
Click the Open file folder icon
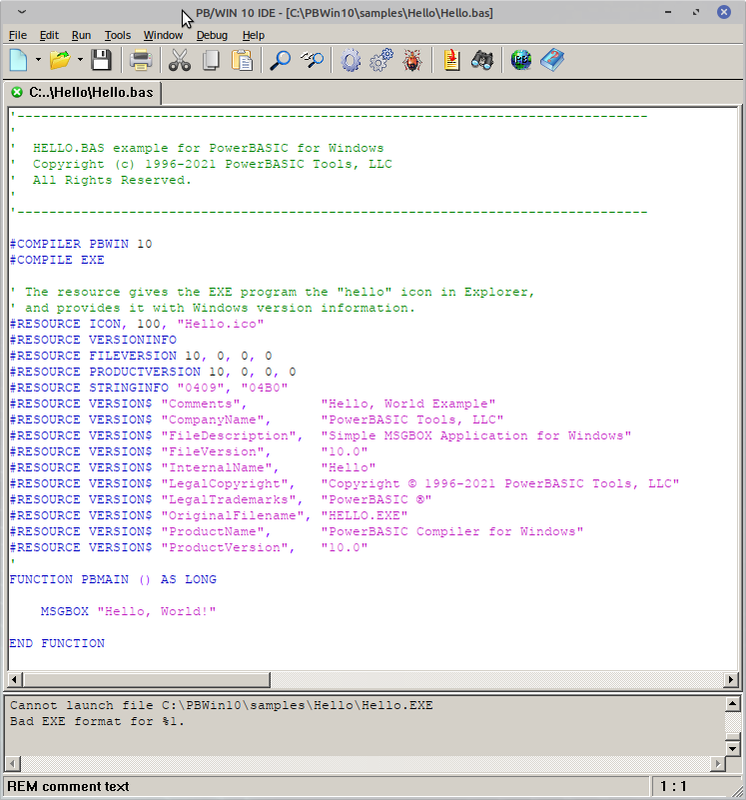coord(60,60)
